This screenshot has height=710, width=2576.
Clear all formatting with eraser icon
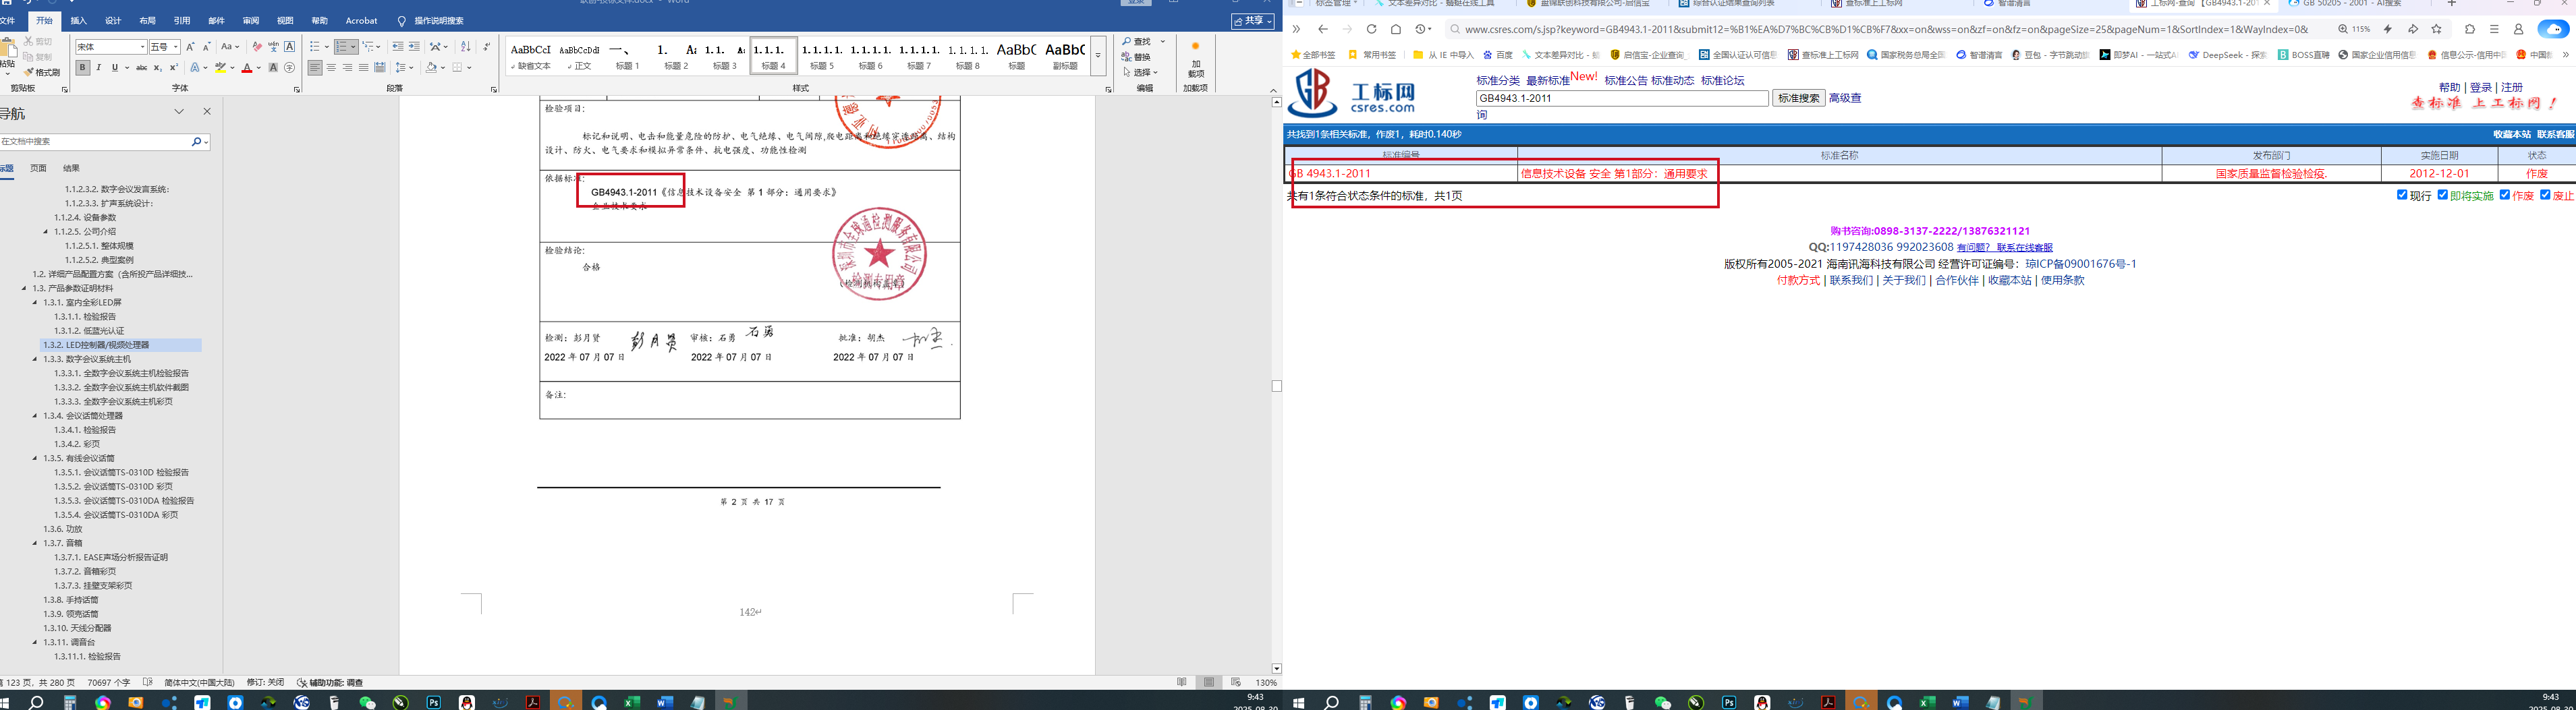(257, 47)
